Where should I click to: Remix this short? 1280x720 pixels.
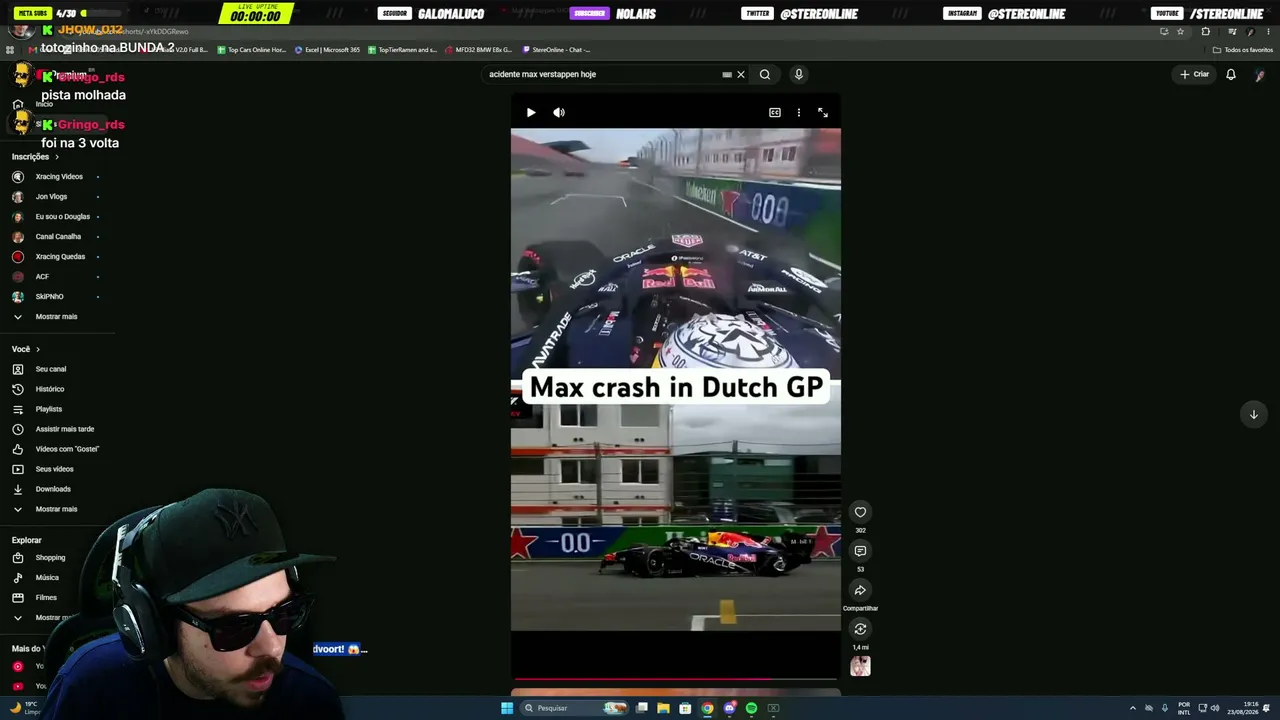point(860,629)
